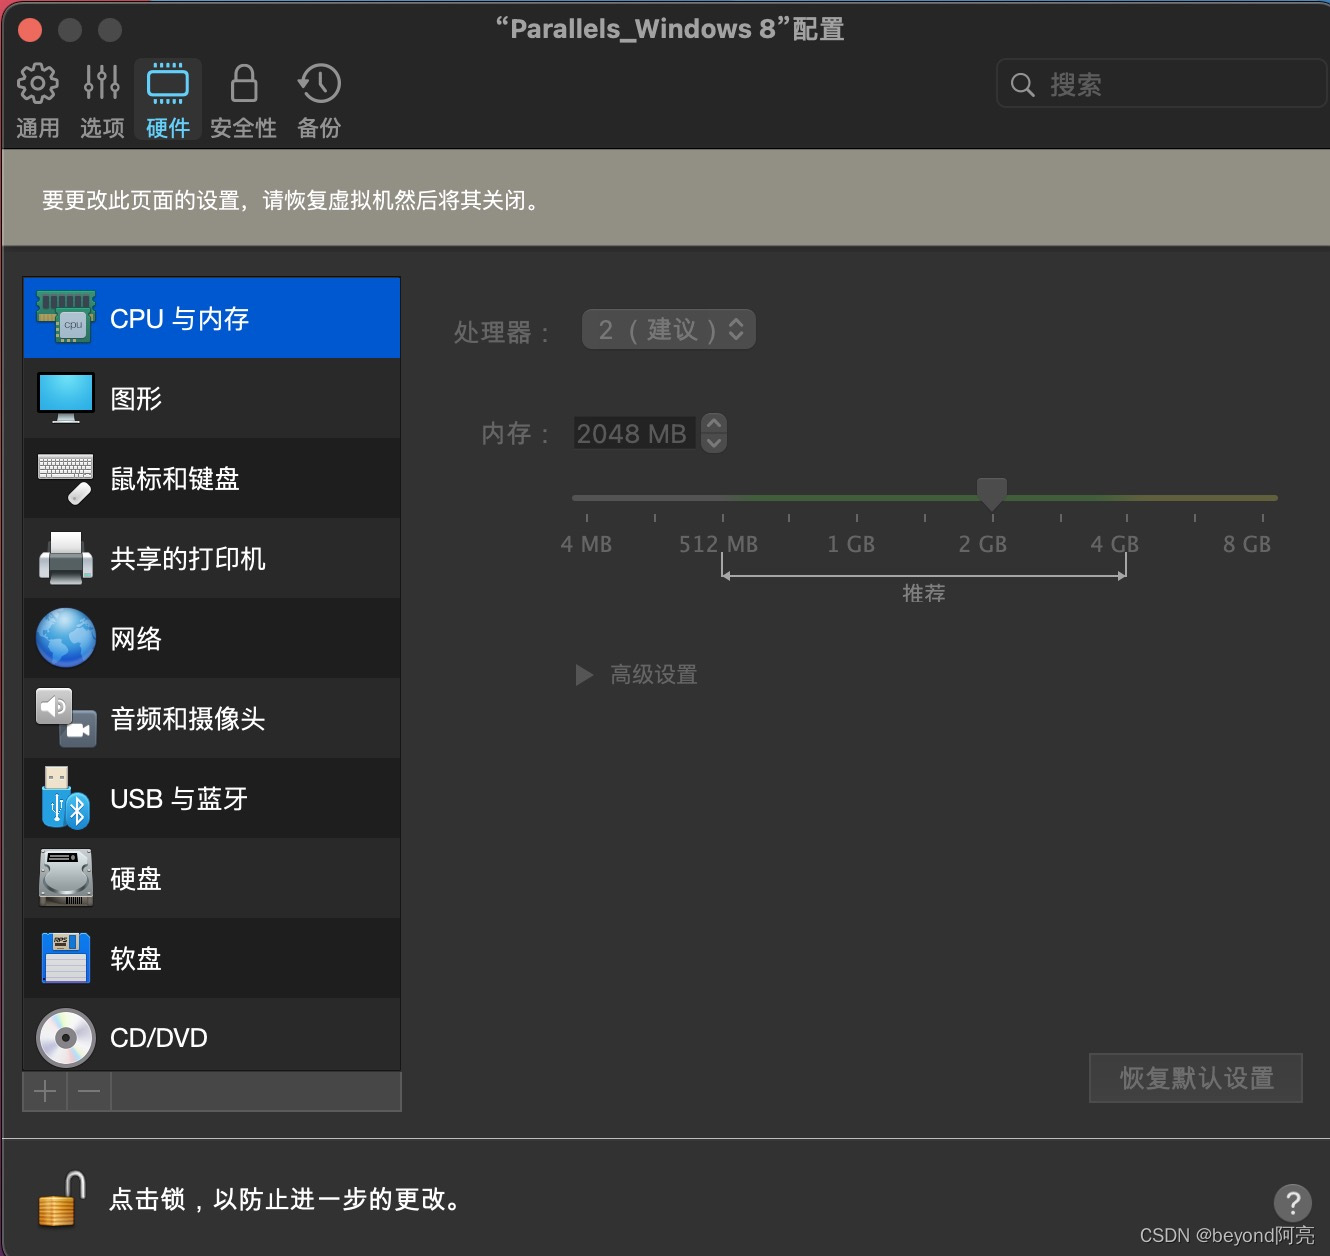Increase memory with stepper up arrow
The image size is (1330, 1256).
click(x=714, y=424)
